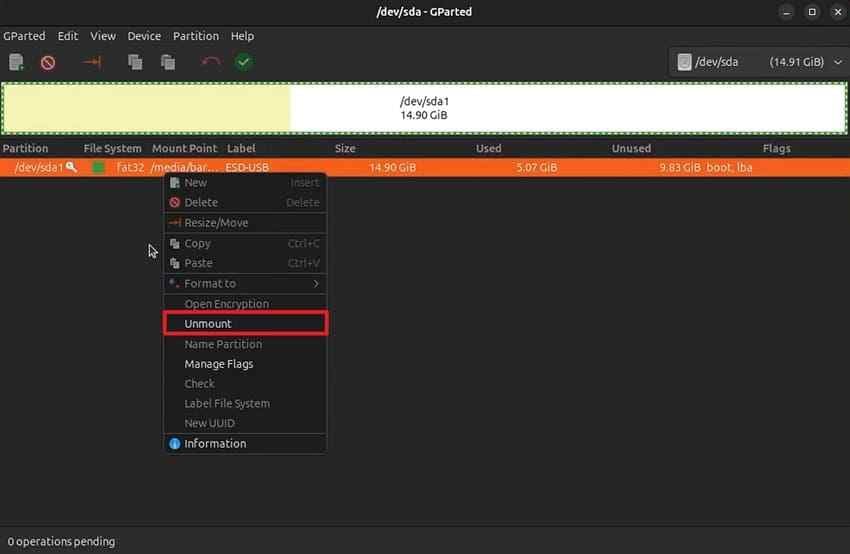The height and width of the screenshot is (554, 850).
Task: Click the Format to icon in context menu
Action: click(174, 284)
